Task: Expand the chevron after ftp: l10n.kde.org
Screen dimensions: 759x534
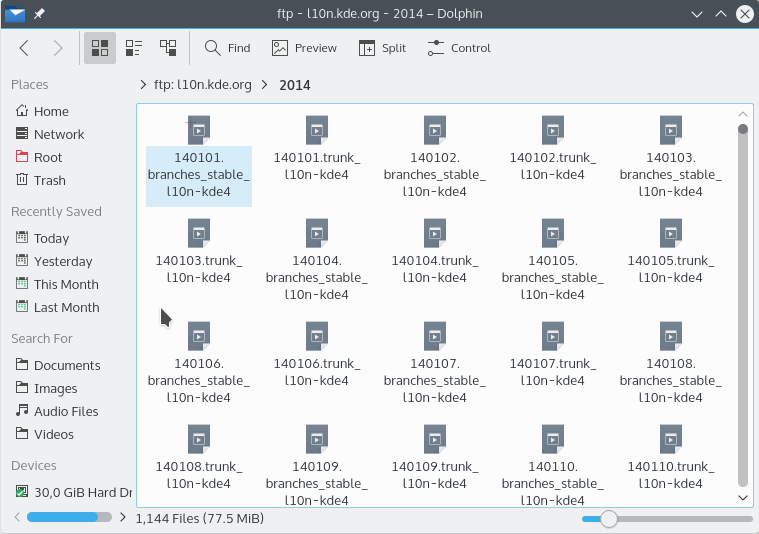Action: click(x=265, y=85)
